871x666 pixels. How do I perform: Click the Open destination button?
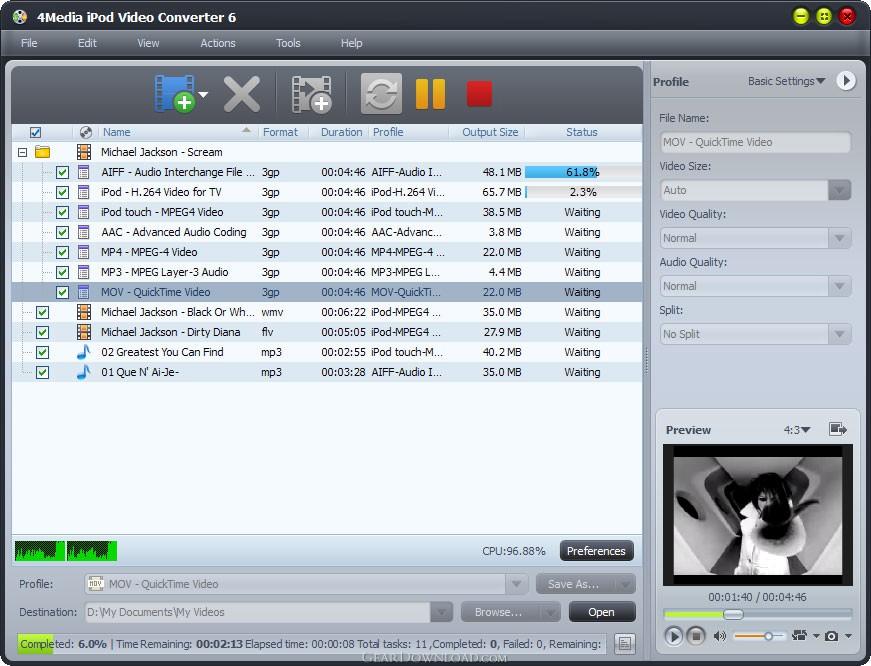click(602, 612)
